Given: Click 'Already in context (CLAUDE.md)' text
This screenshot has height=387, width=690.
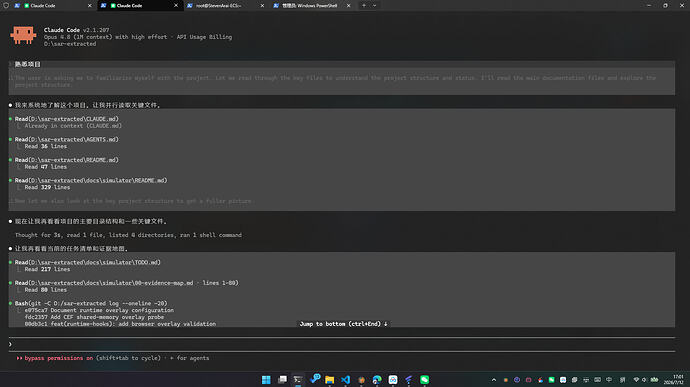Looking at the screenshot, I should coord(73,125).
